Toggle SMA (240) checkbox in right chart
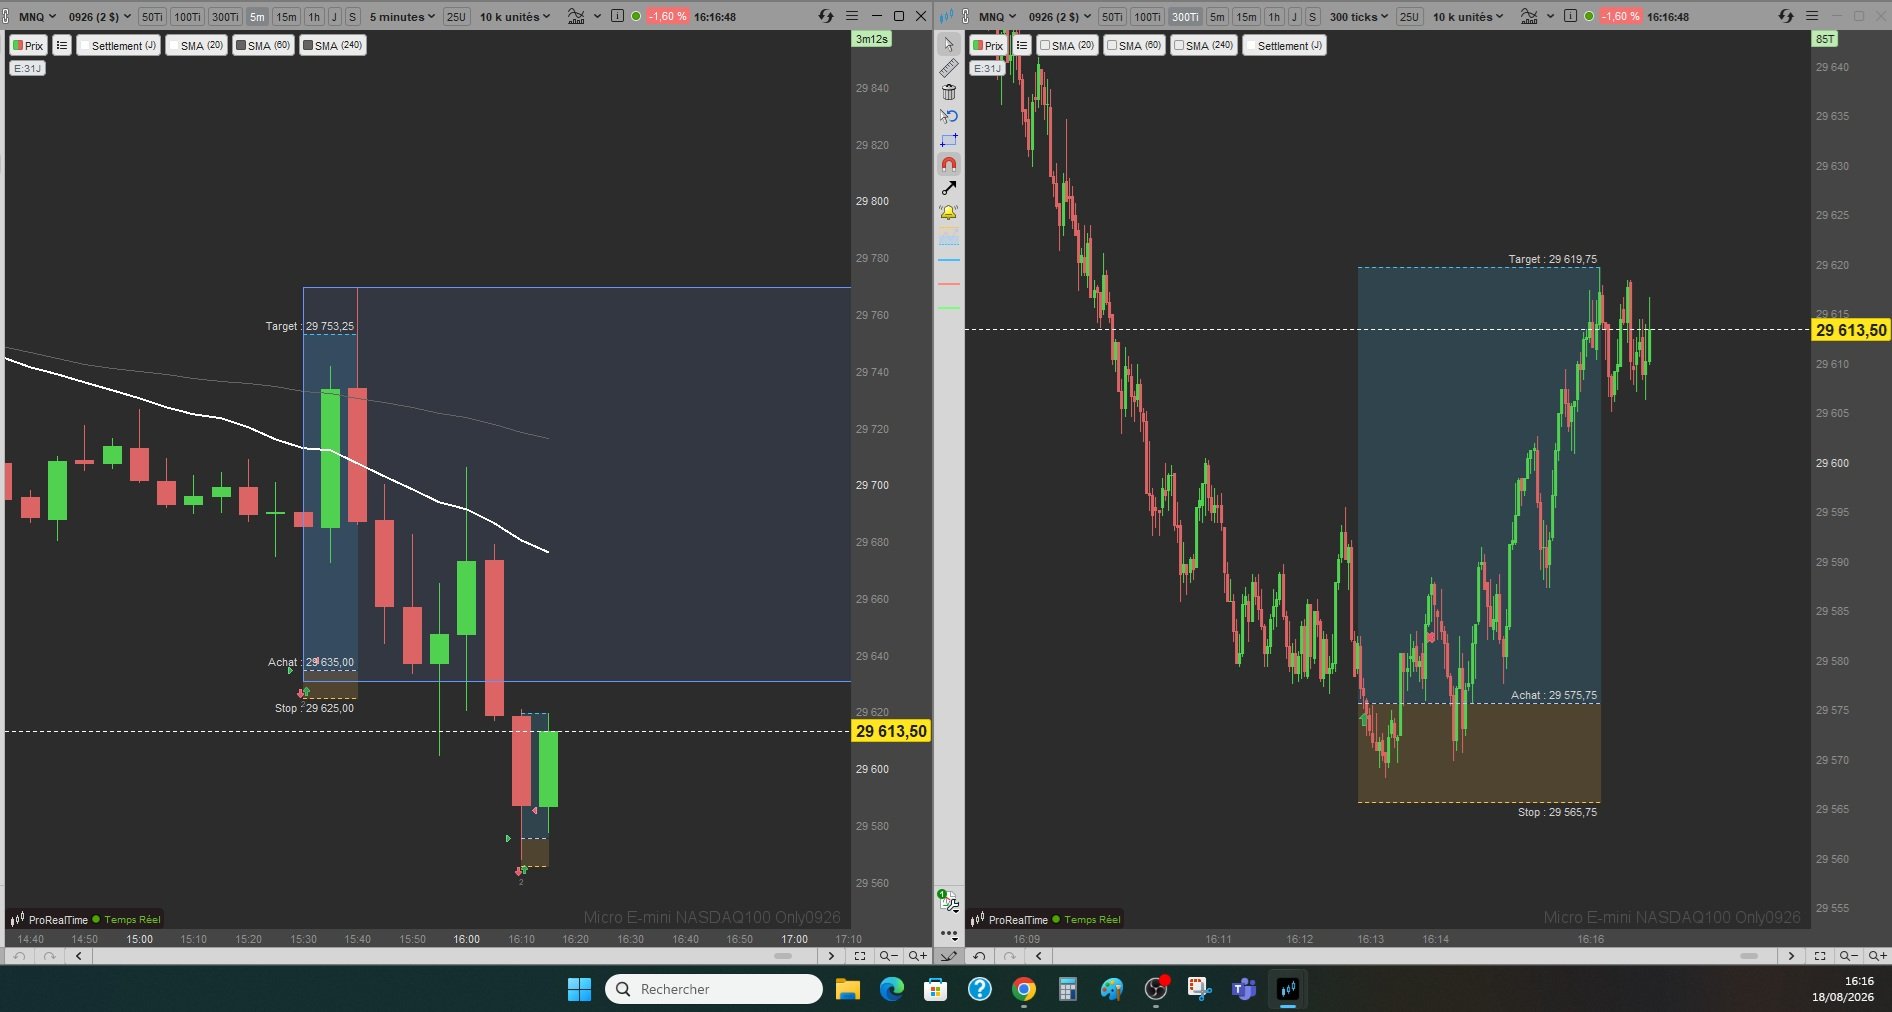Screen dimensions: 1892x1012 pos(1179,45)
